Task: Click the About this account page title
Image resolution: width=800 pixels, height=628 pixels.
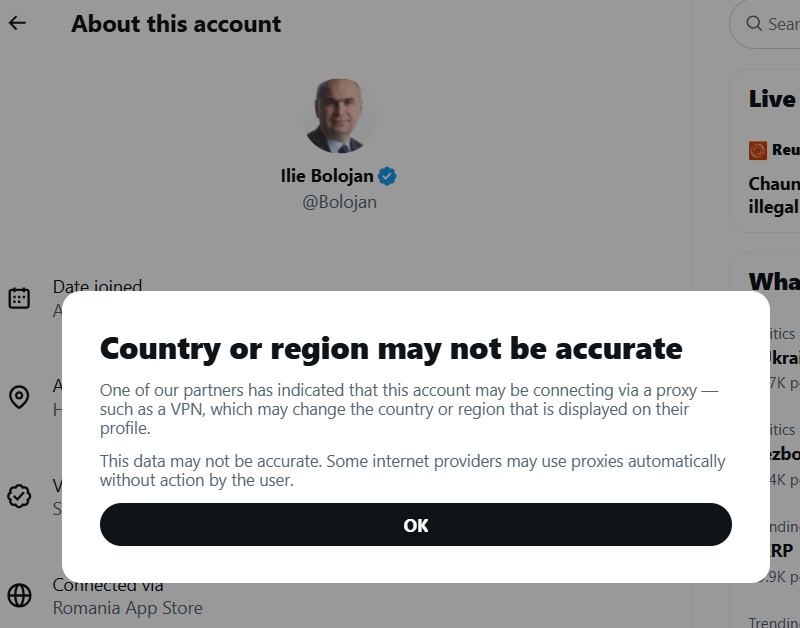Action: (176, 24)
